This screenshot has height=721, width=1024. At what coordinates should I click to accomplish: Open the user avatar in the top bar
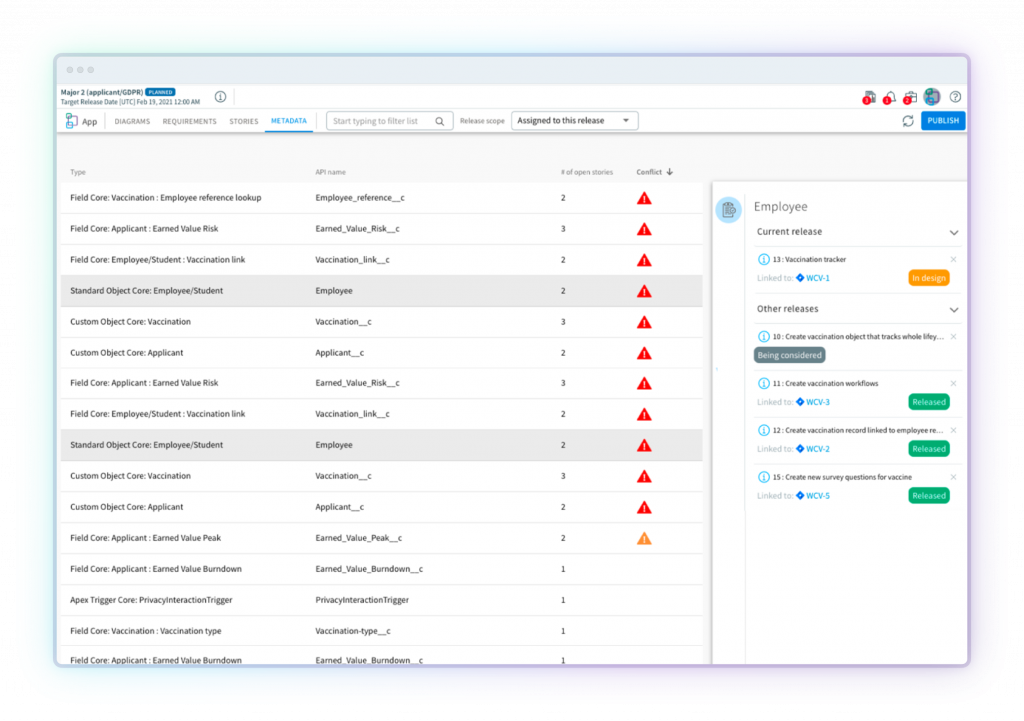pos(932,97)
